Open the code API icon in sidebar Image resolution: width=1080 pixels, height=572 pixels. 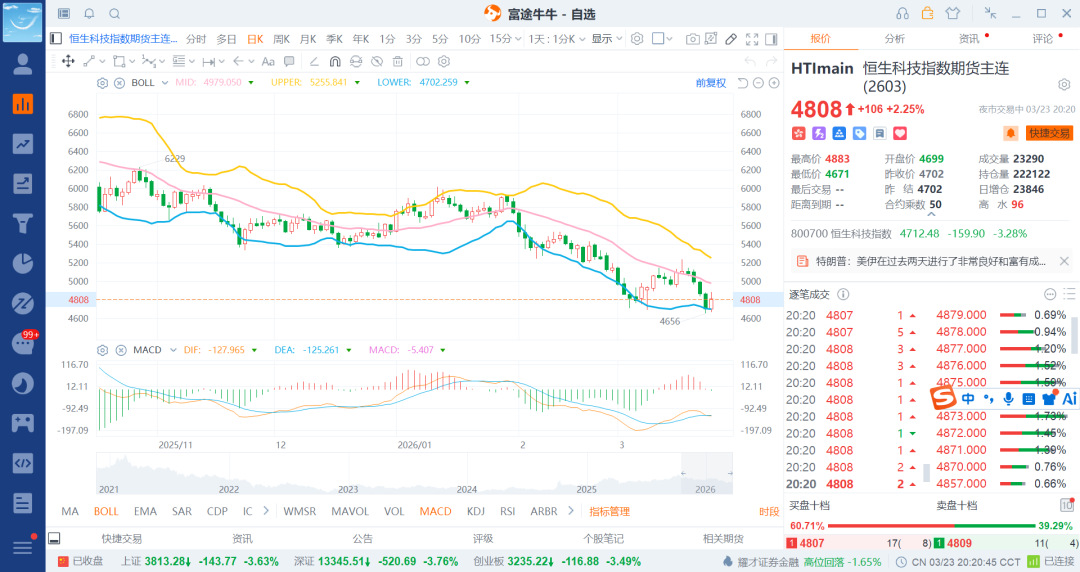[23, 463]
